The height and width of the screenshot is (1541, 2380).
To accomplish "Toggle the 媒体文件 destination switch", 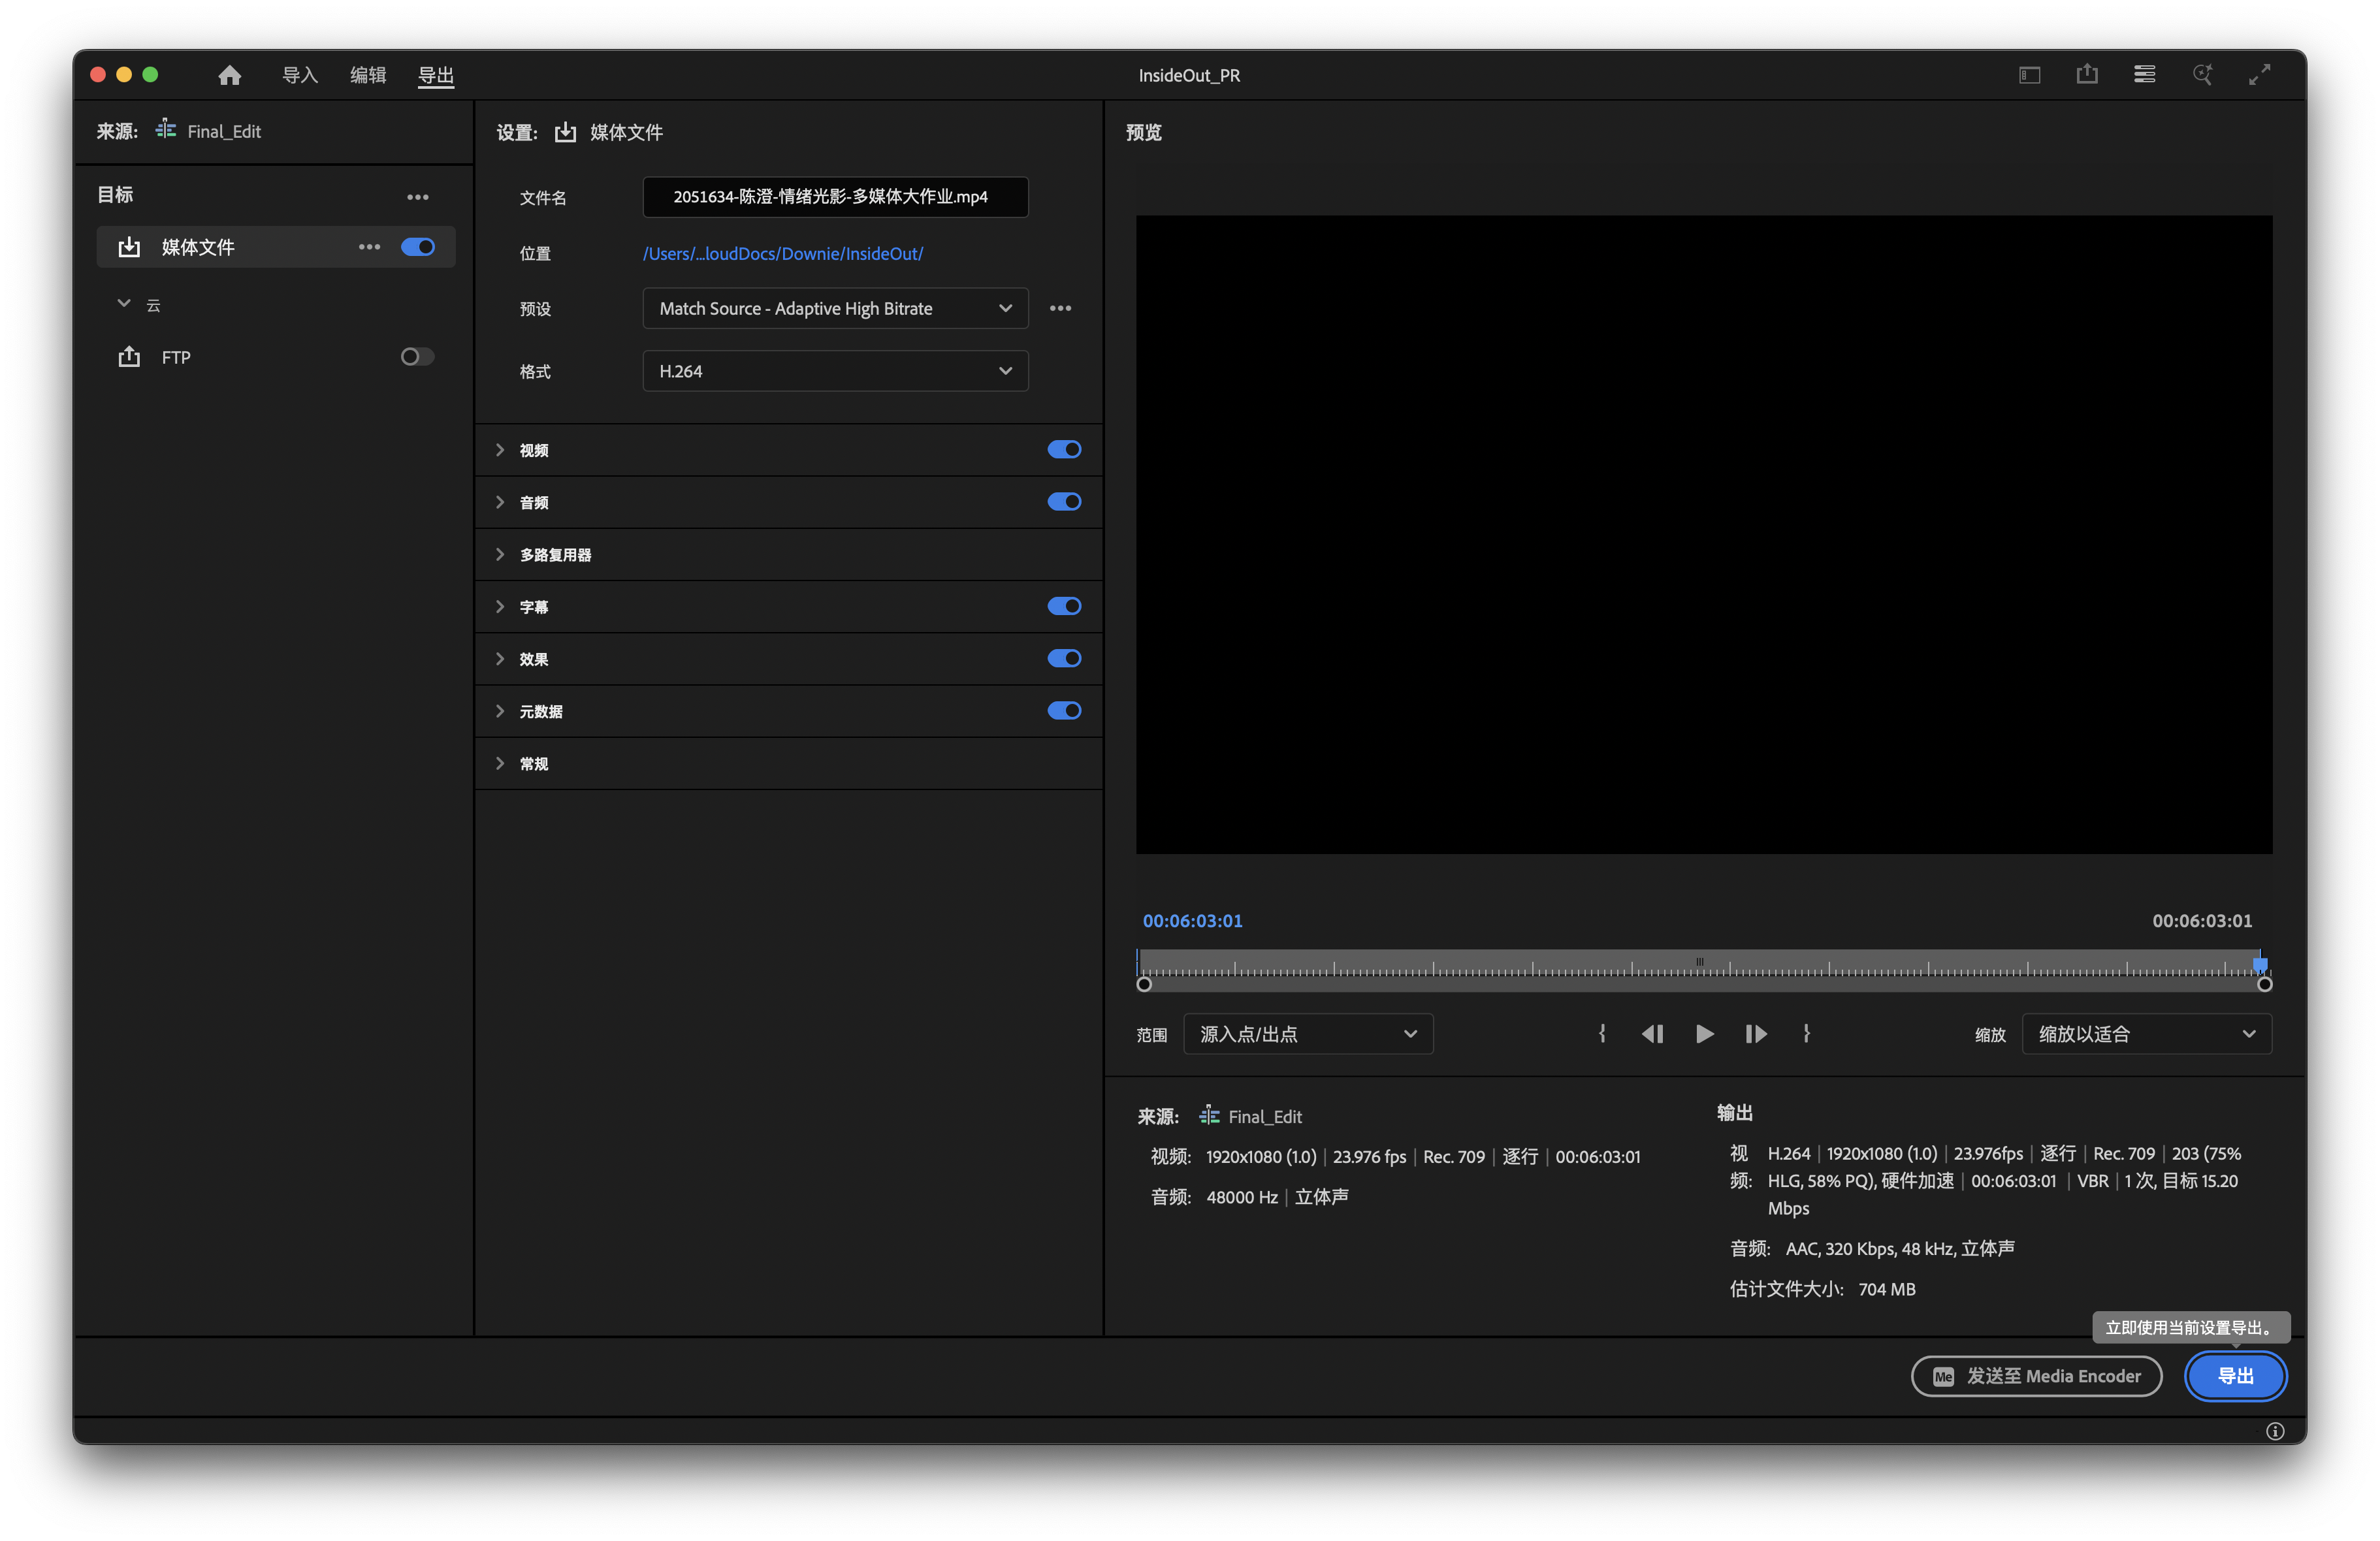I will tap(418, 247).
